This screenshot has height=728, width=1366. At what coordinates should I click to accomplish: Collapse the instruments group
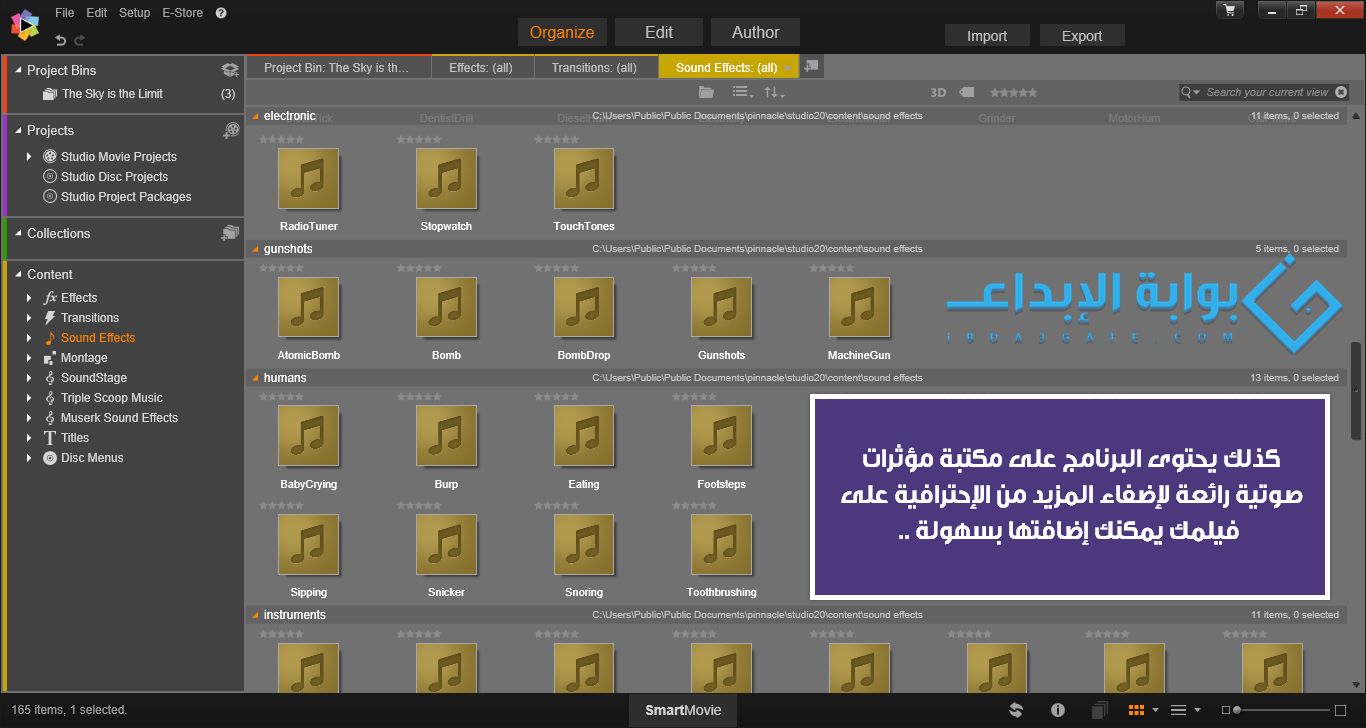tap(255, 615)
